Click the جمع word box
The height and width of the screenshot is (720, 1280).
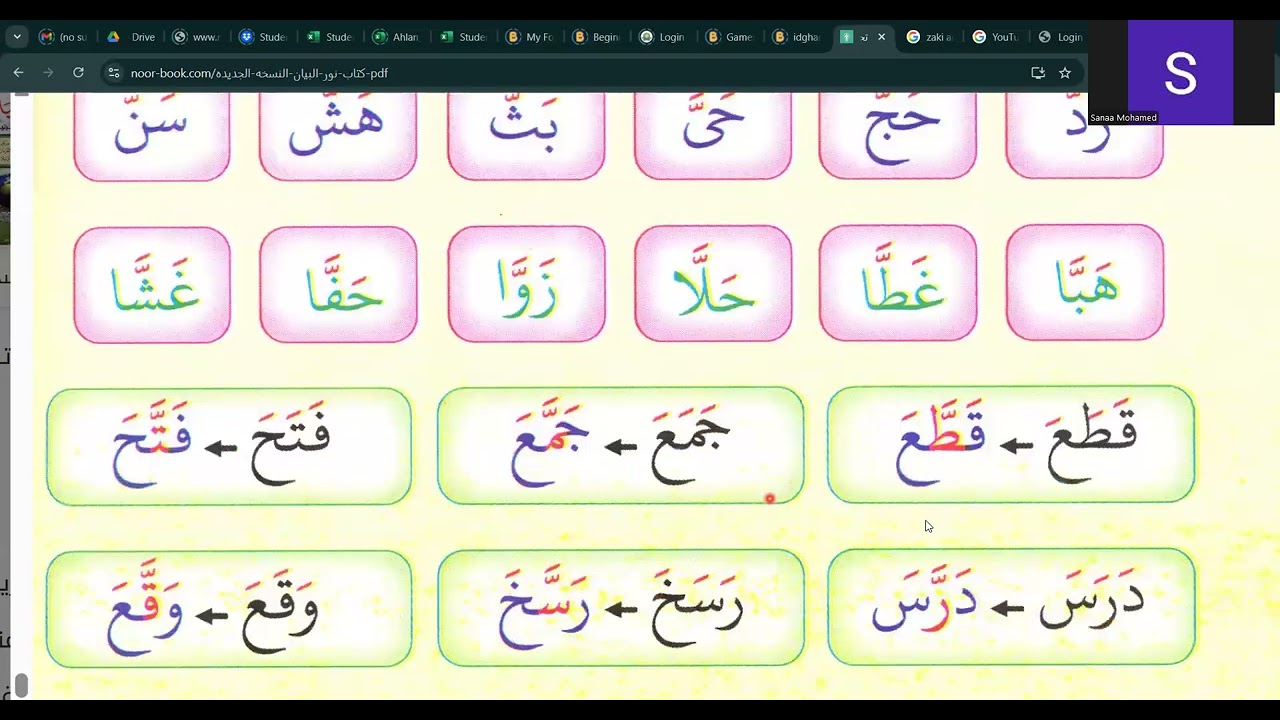[x=620, y=445]
